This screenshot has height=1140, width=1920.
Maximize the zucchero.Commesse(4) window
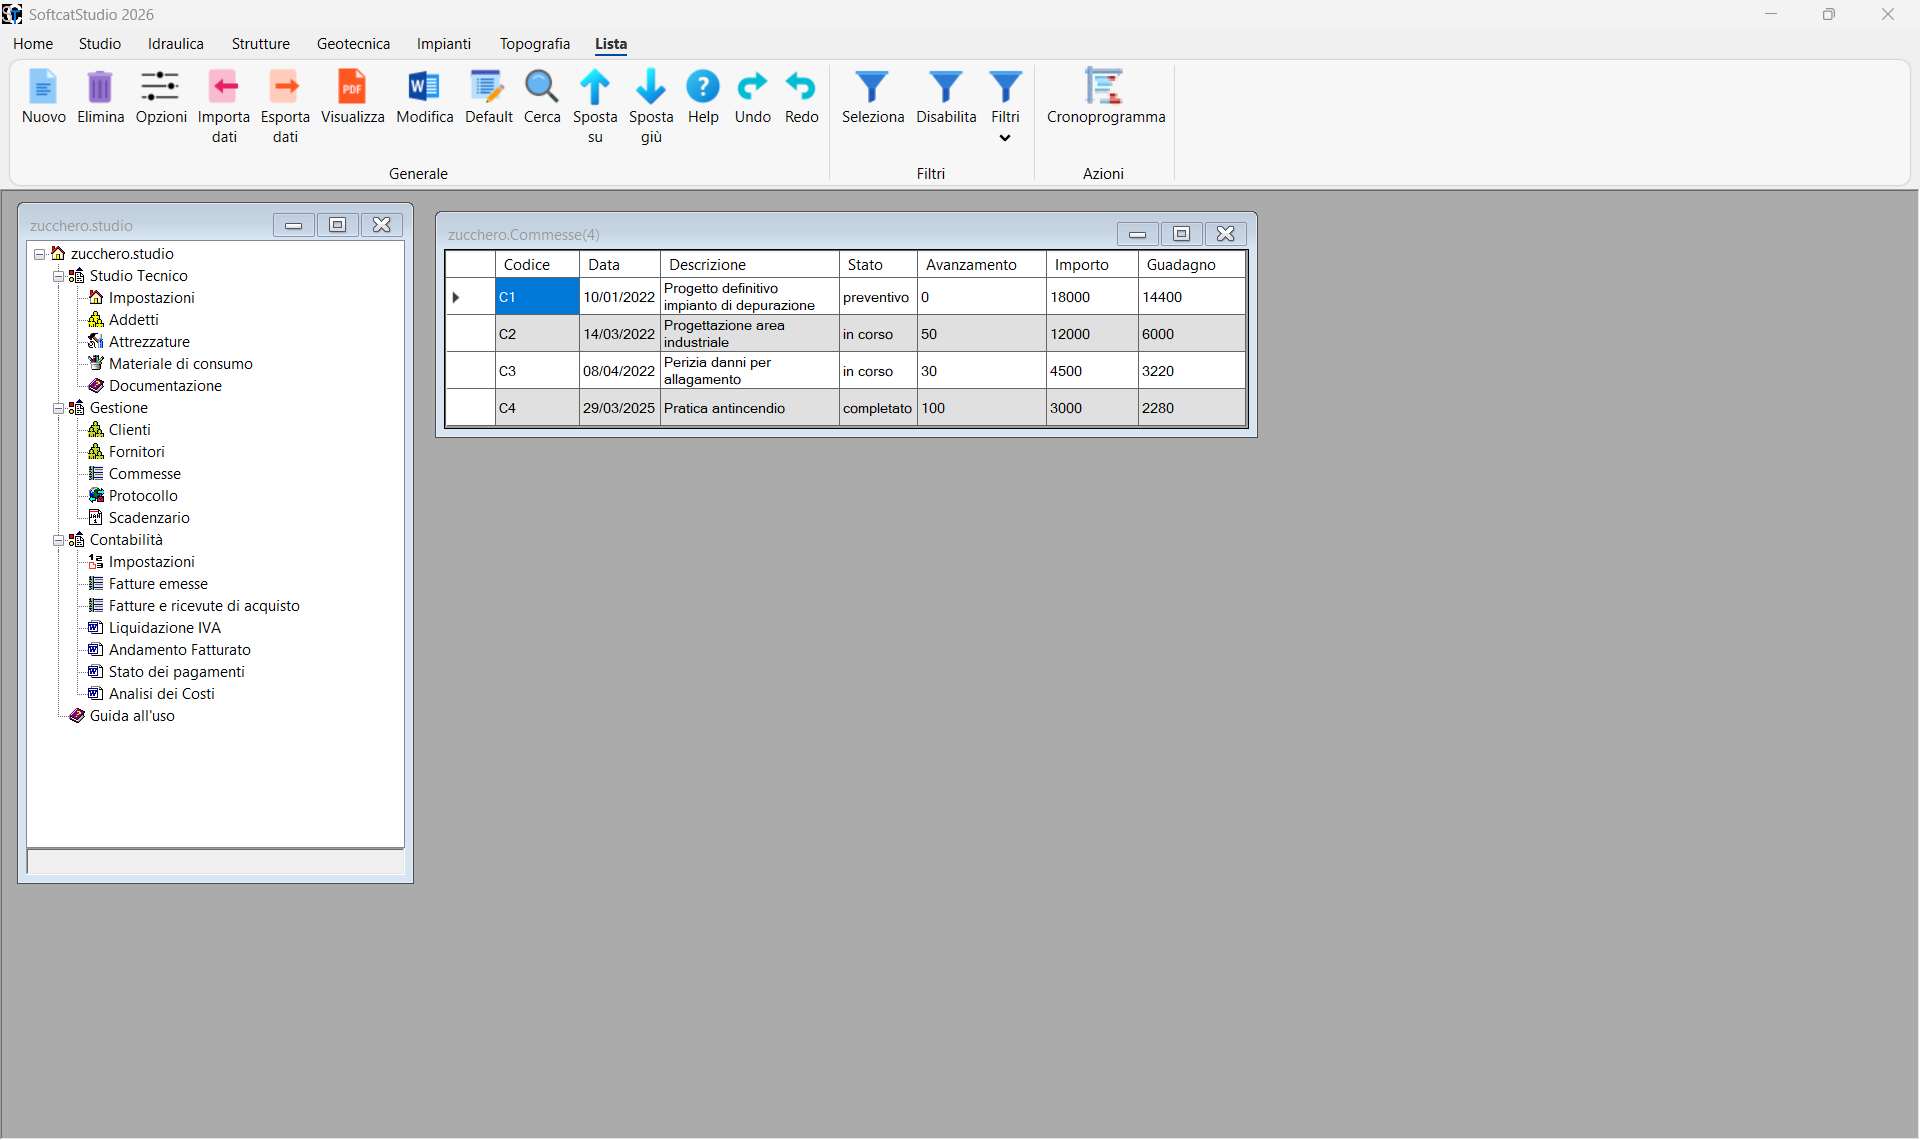pos(1181,234)
